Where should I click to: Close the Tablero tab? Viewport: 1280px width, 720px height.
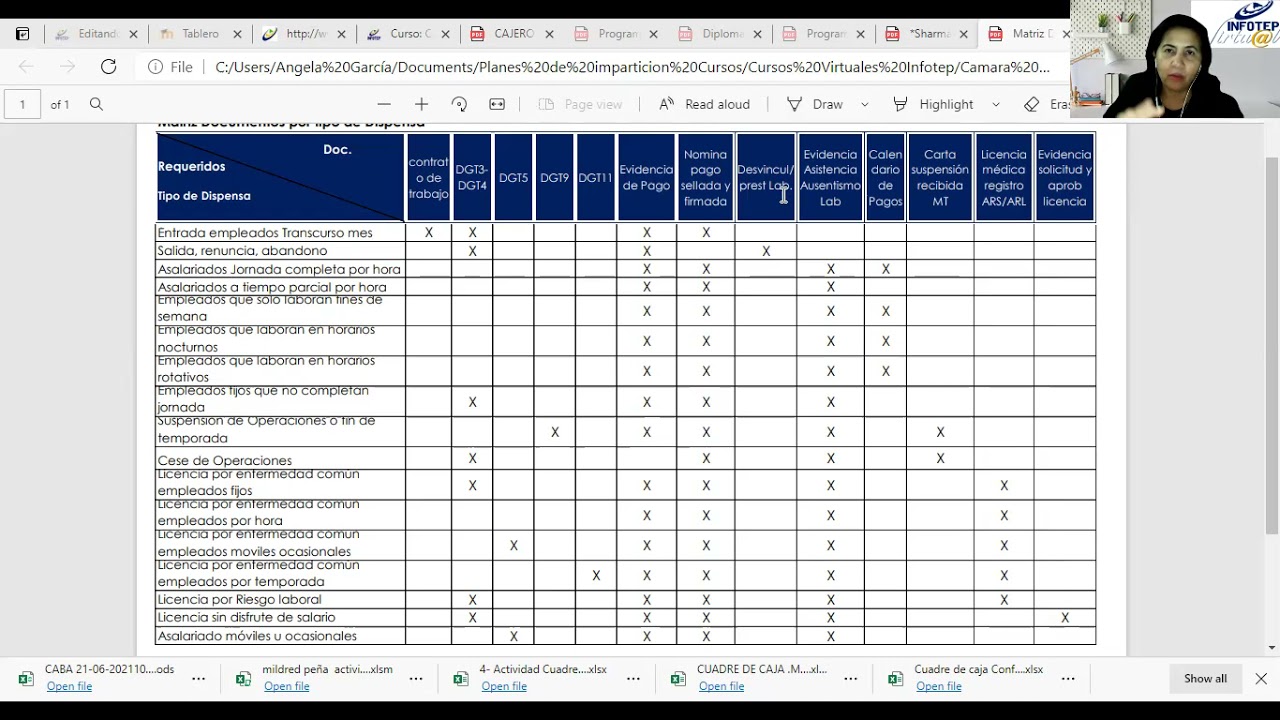(x=237, y=34)
